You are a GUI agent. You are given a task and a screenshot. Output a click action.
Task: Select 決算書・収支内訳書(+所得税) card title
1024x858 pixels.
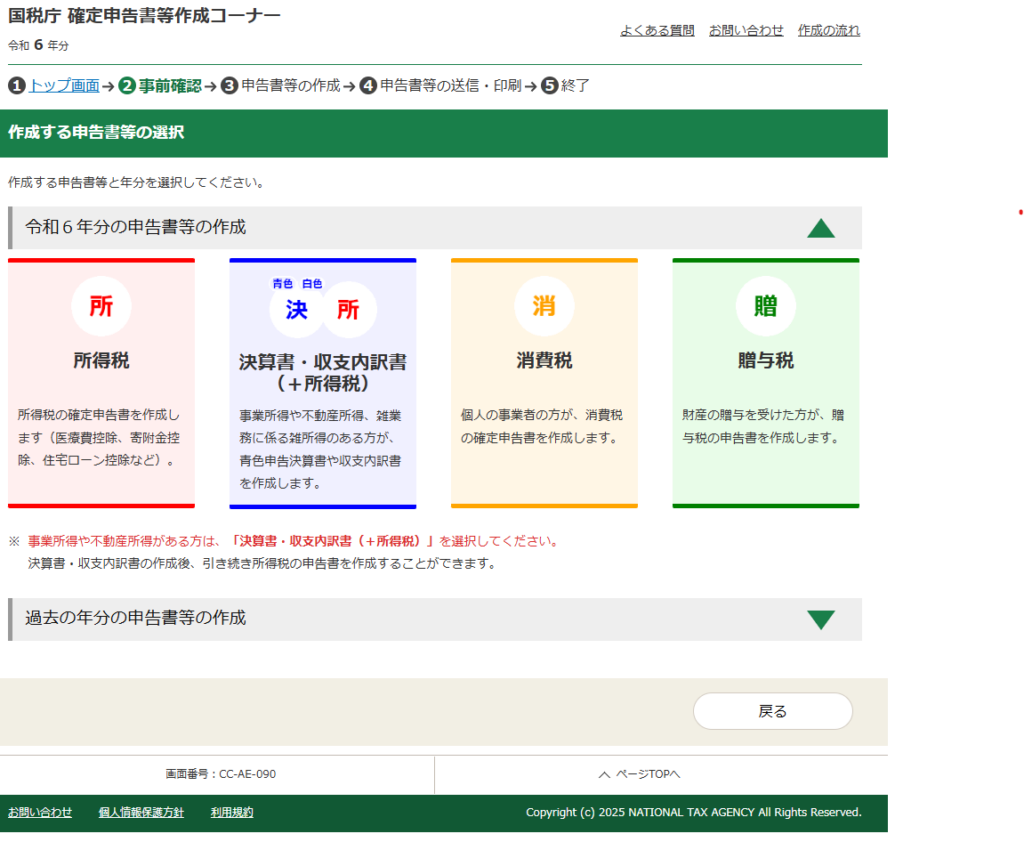(322, 372)
